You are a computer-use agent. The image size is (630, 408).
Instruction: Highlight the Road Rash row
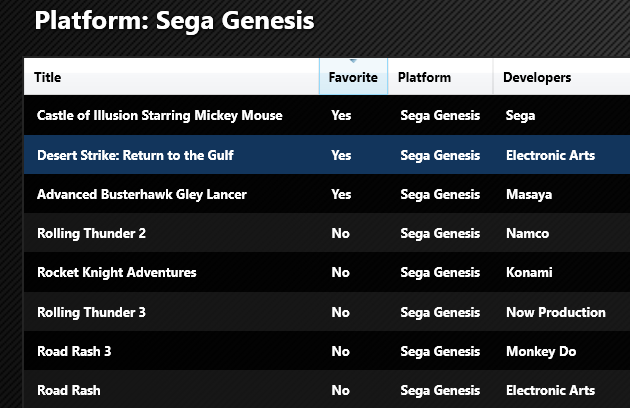327,389
